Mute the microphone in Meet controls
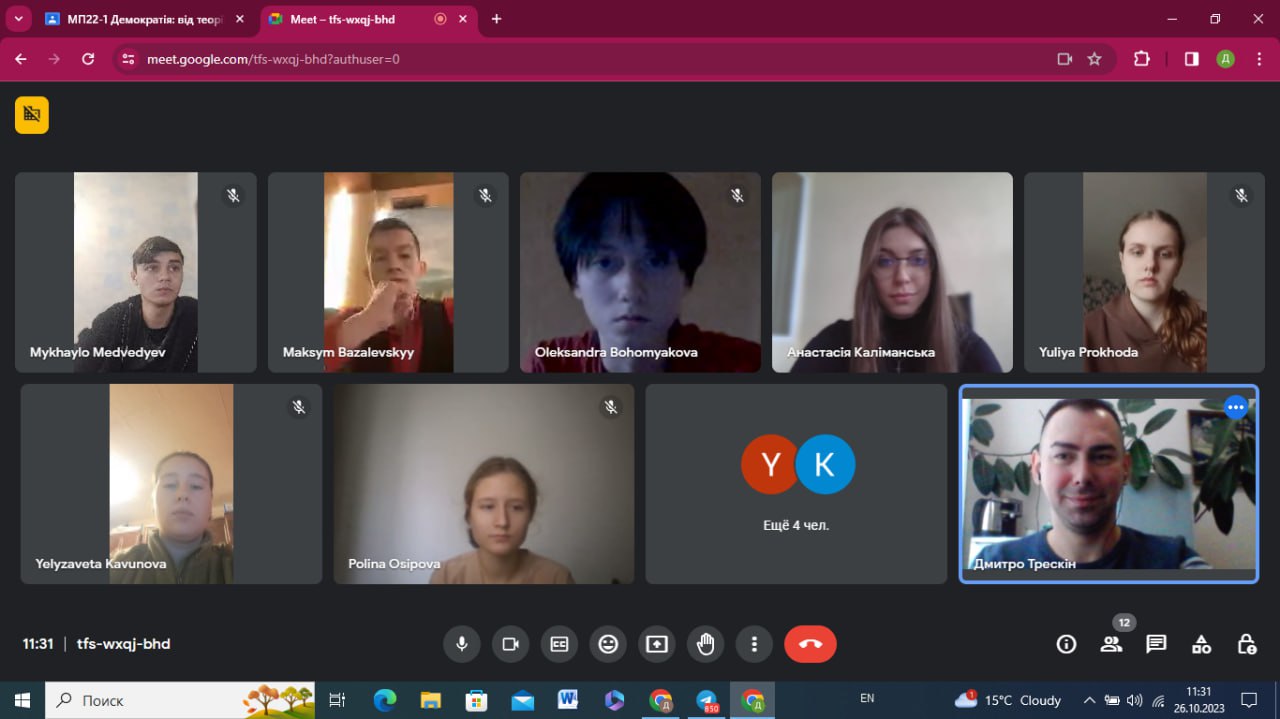This screenshot has height=719, width=1280. (x=462, y=644)
